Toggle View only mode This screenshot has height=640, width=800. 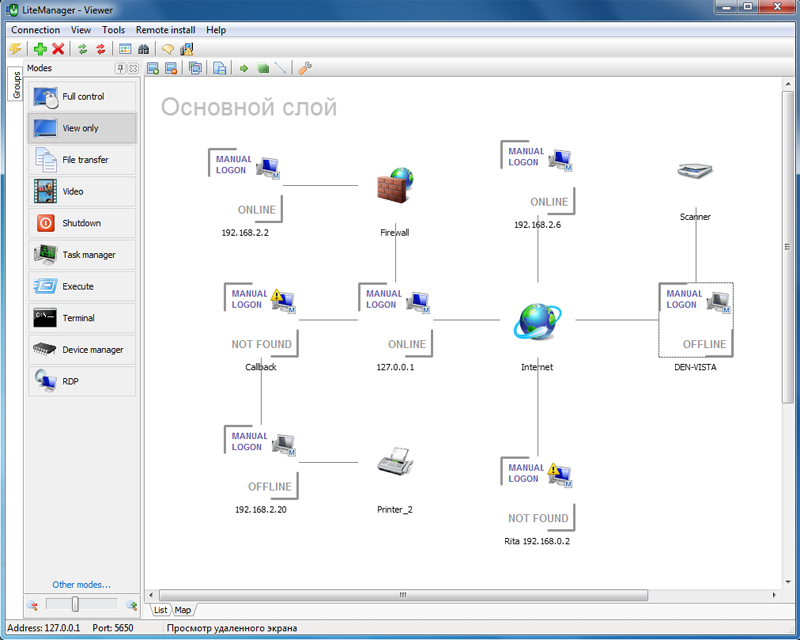81,128
